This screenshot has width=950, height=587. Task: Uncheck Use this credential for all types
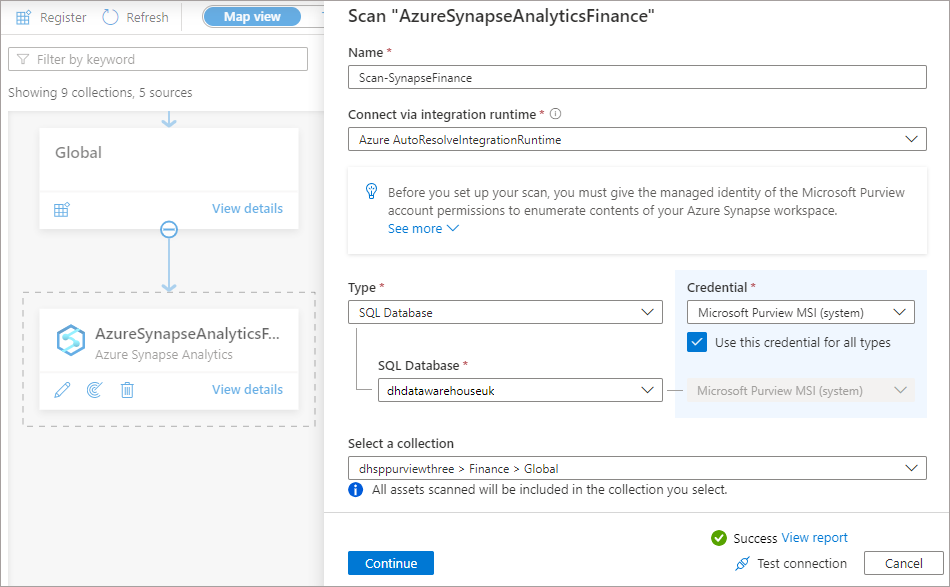point(697,342)
